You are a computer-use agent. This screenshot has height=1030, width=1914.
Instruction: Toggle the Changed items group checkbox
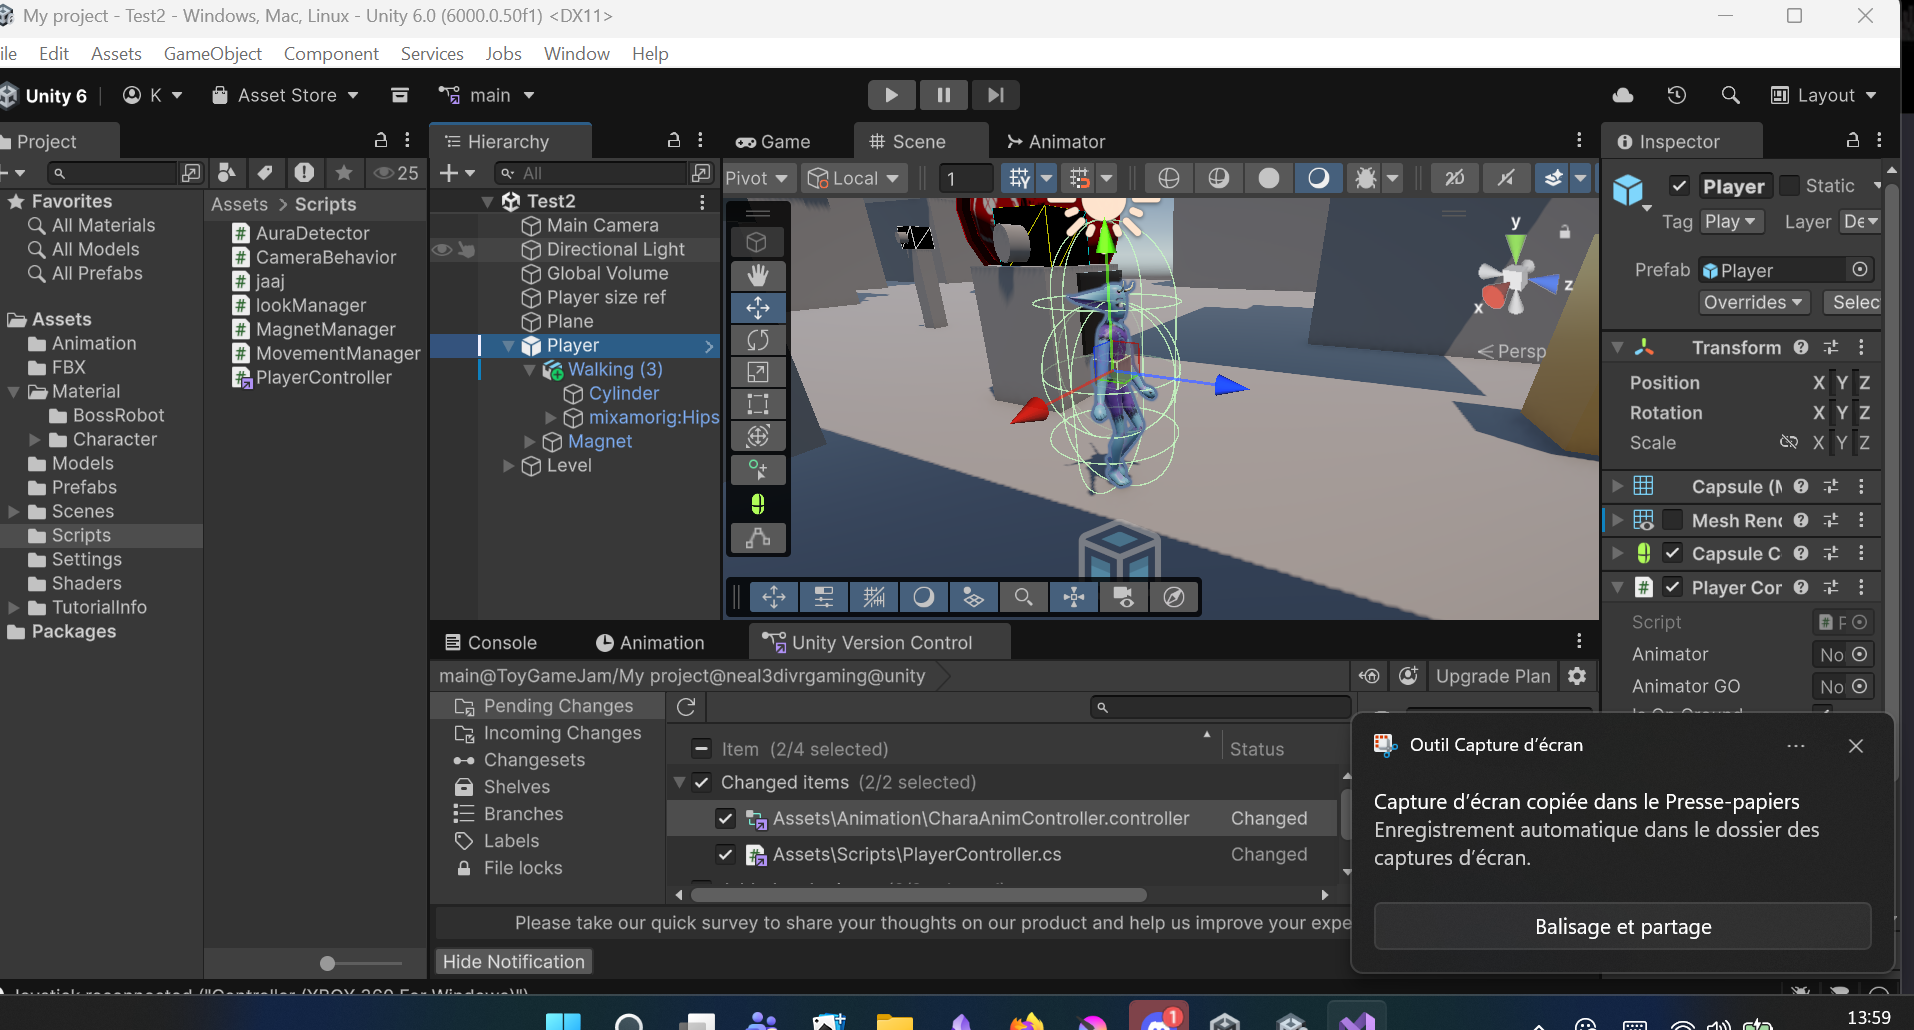tap(701, 782)
